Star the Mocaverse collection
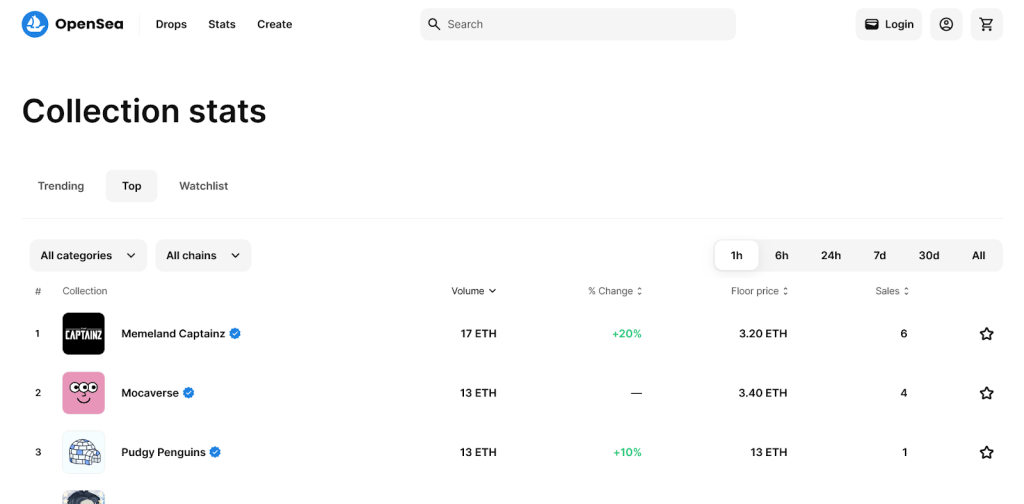Screen dimensions: 1024x504 (x=986, y=393)
